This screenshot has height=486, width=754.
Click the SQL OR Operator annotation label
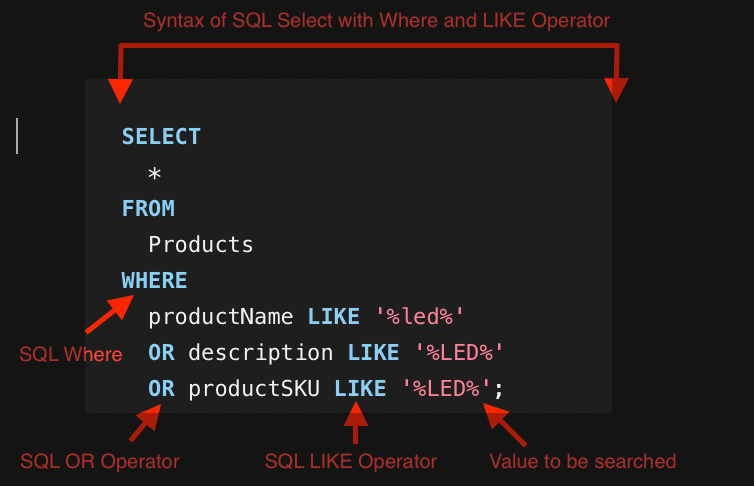[x=100, y=461]
